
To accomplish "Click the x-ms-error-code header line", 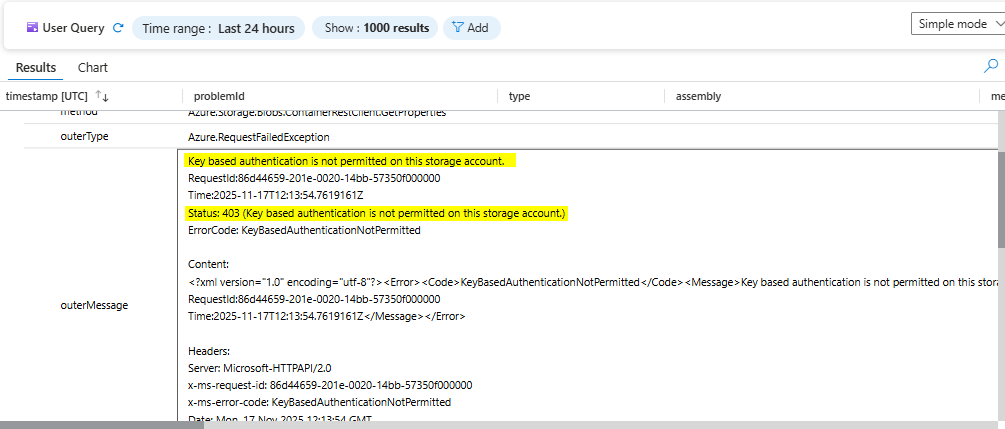I will (319, 403).
